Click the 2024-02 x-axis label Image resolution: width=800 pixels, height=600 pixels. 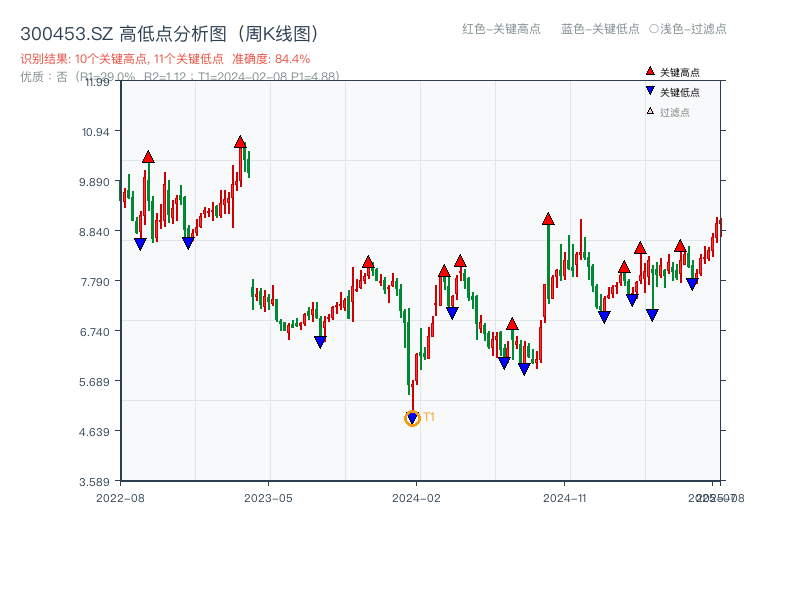click(x=416, y=498)
